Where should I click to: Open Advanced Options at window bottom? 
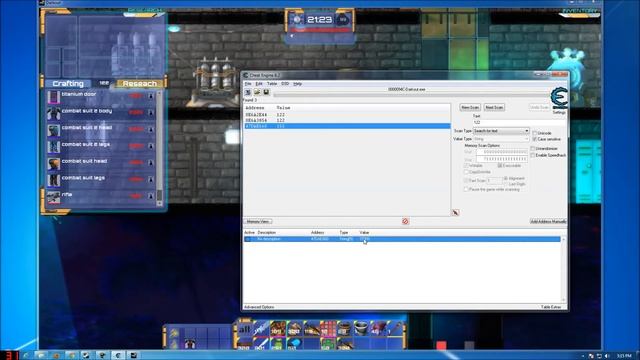[259, 307]
